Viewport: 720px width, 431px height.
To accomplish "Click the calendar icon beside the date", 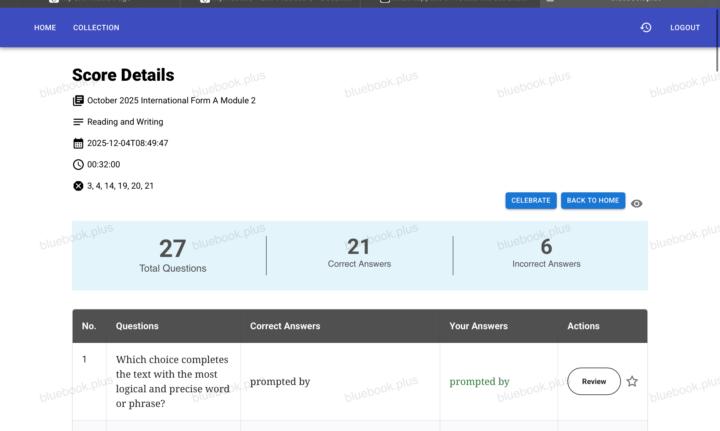I will point(78,143).
